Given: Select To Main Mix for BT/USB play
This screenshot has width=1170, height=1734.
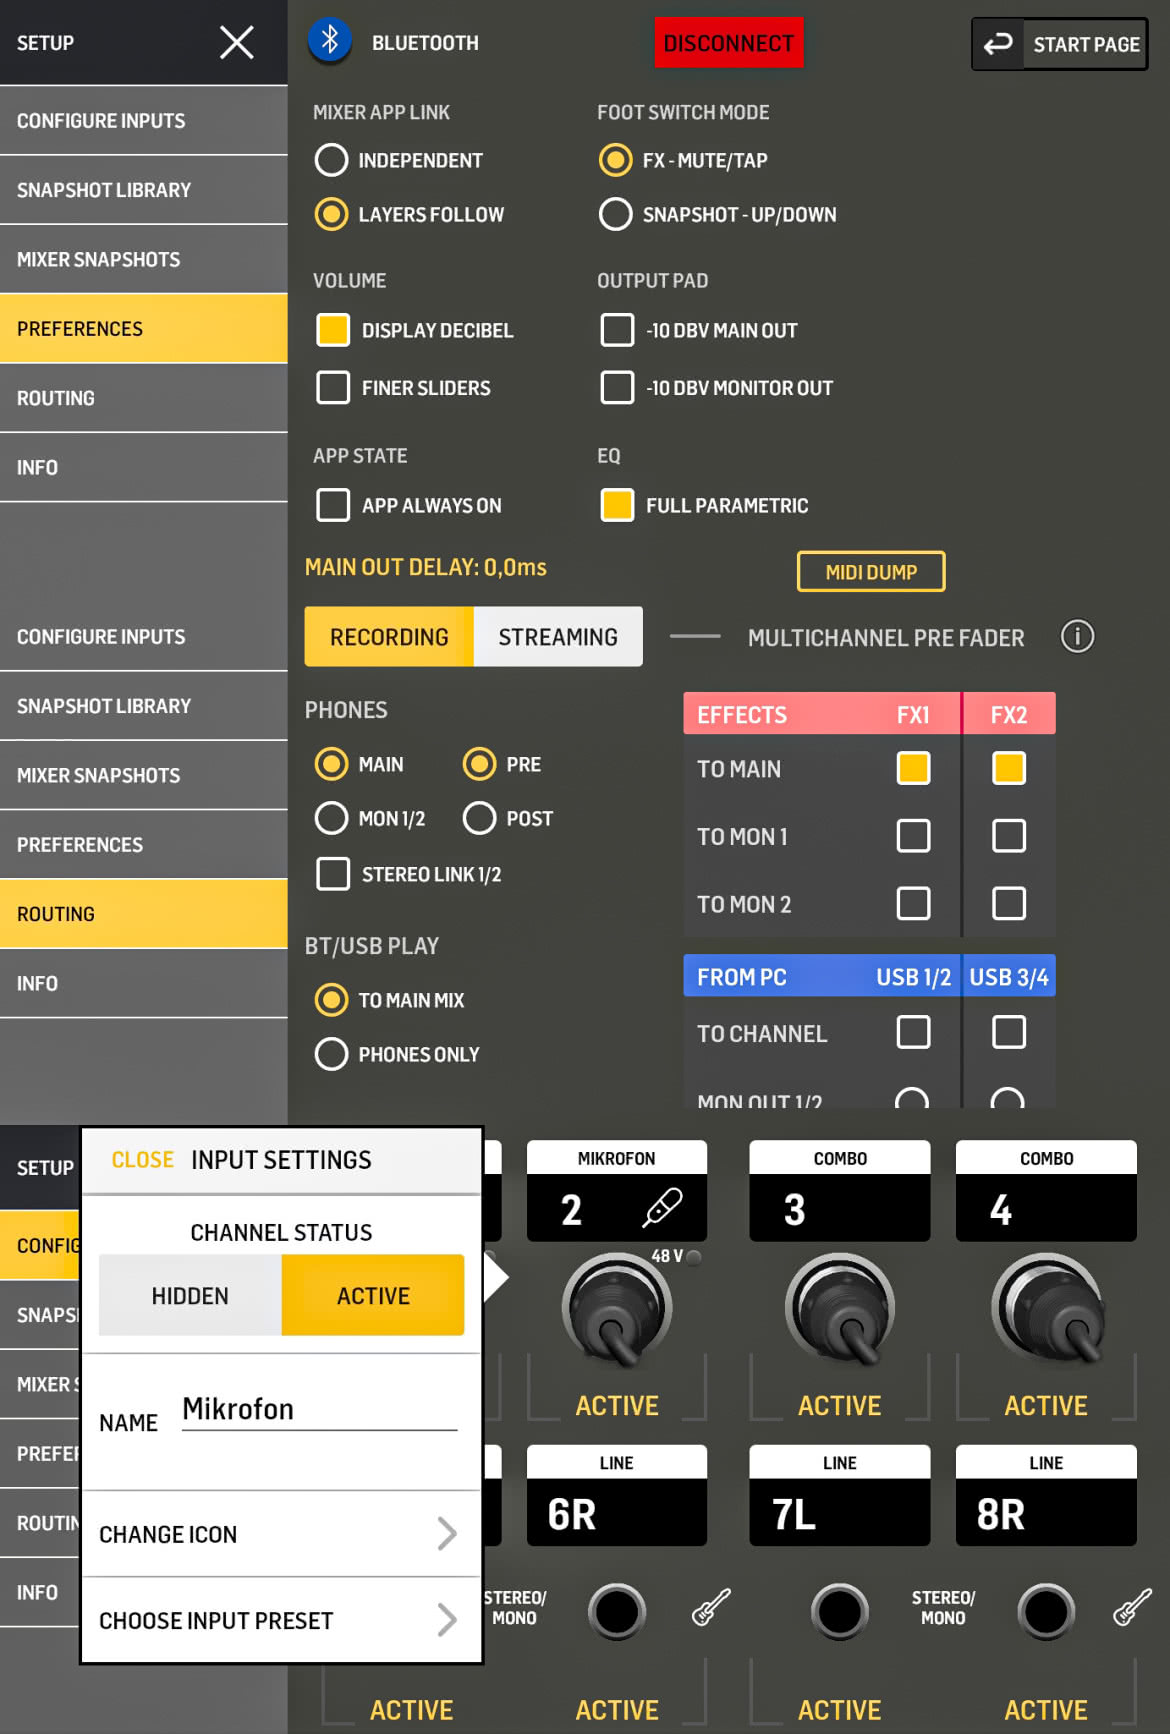Looking at the screenshot, I should point(331,1000).
